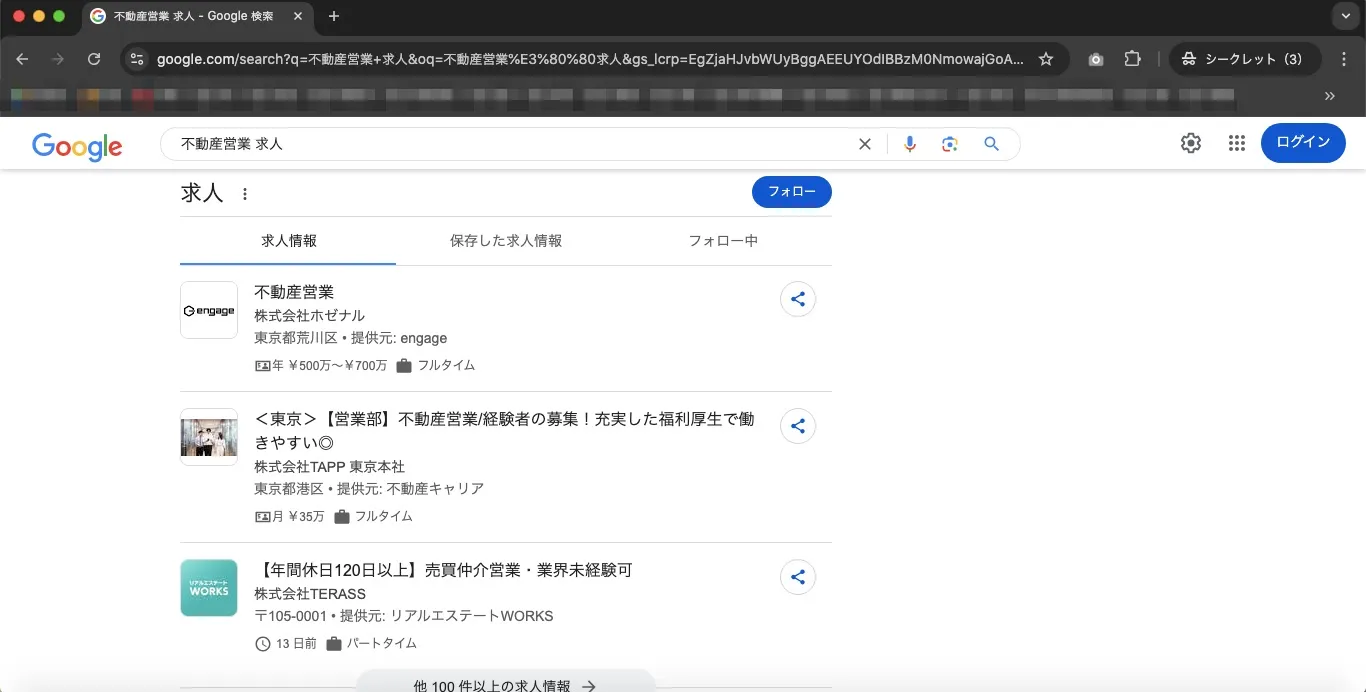The width and height of the screenshot is (1366, 692).
Task: Share the 株式会社ホゼナル job listing
Action: (798, 299)
